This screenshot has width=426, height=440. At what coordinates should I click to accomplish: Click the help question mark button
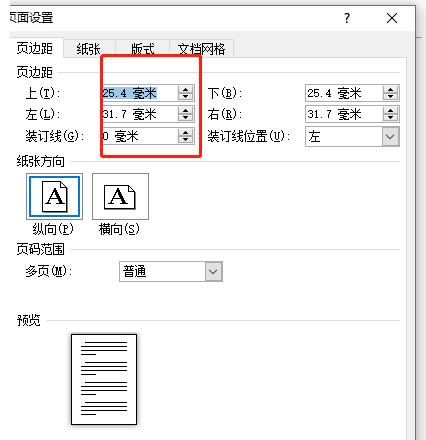347,18
